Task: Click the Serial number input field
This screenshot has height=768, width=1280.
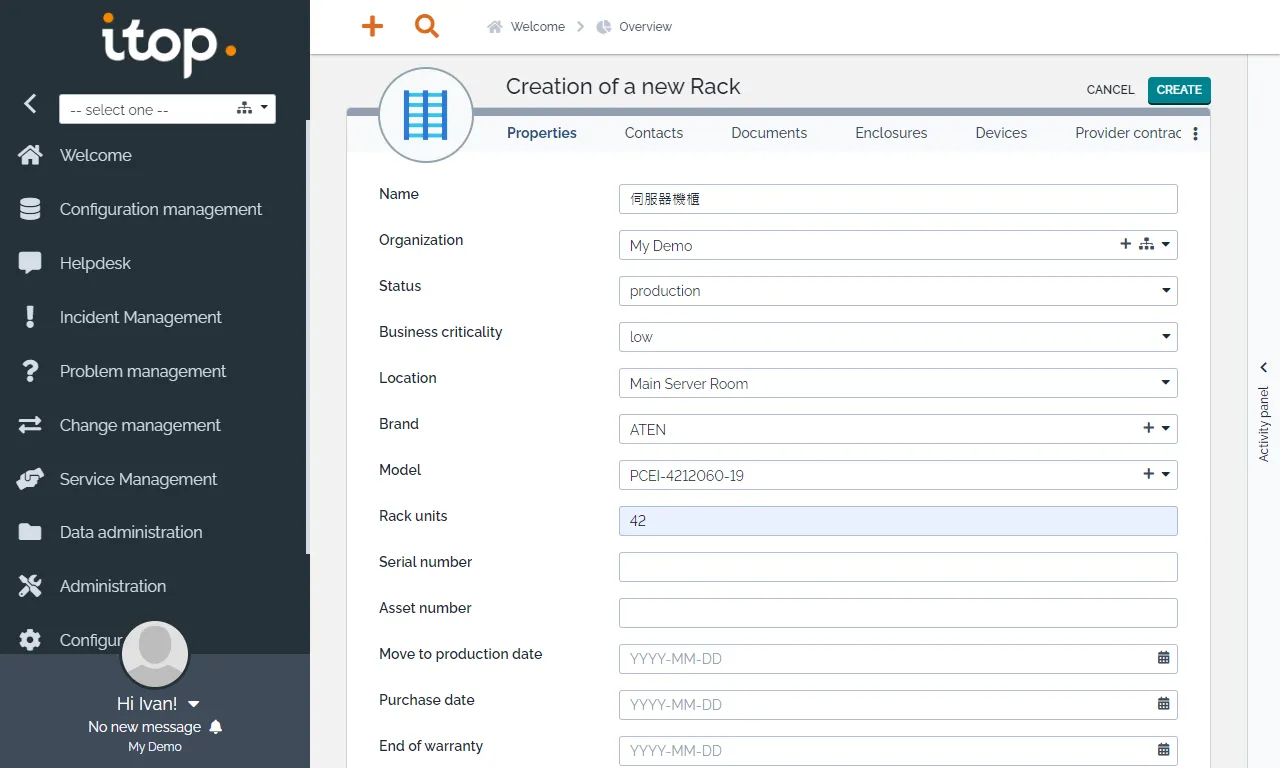Action: [x=898, y=567]
